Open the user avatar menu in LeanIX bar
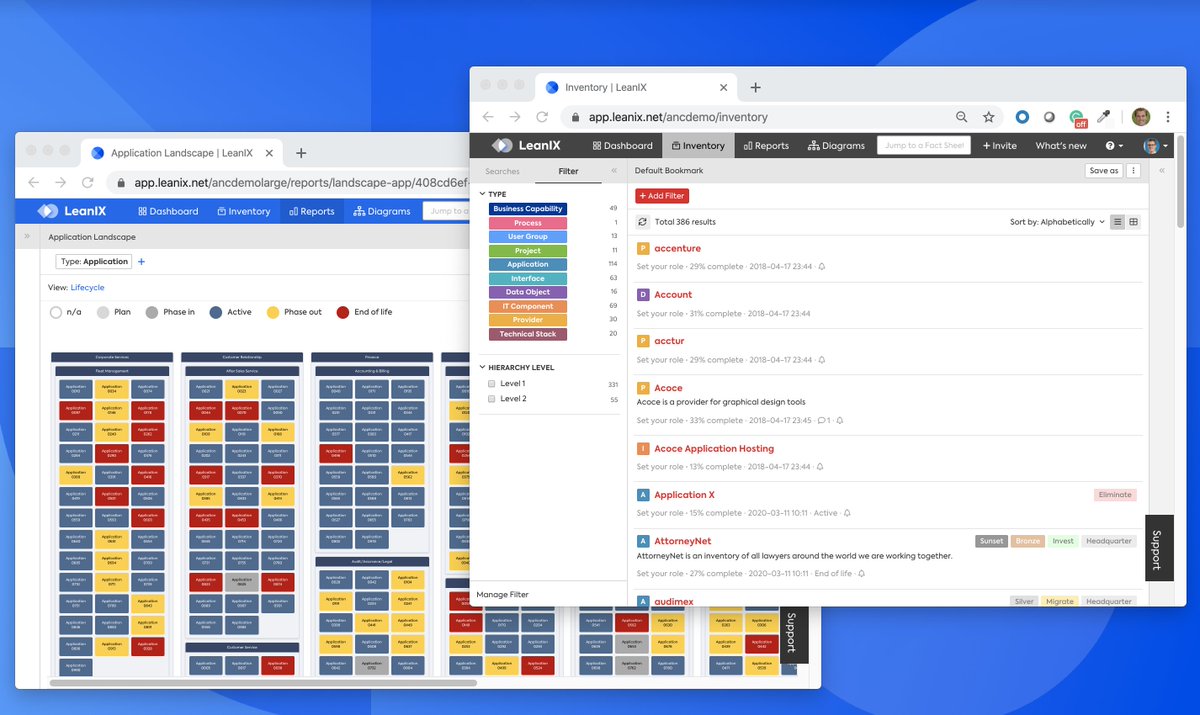The width and height of the screenshot is (1200, 715). [x=1156, y=146]
